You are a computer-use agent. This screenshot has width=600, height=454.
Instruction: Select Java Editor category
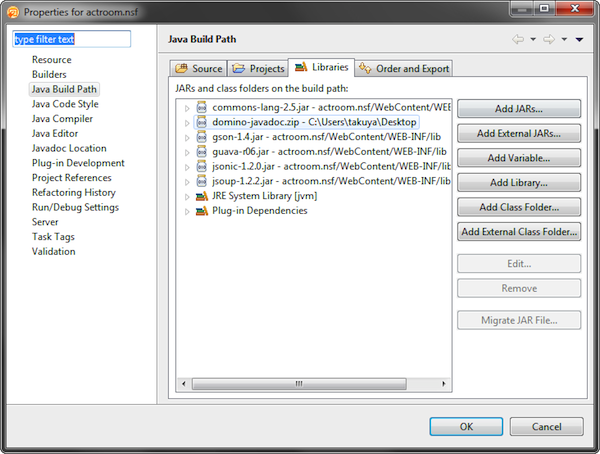[x=55, y=133]
